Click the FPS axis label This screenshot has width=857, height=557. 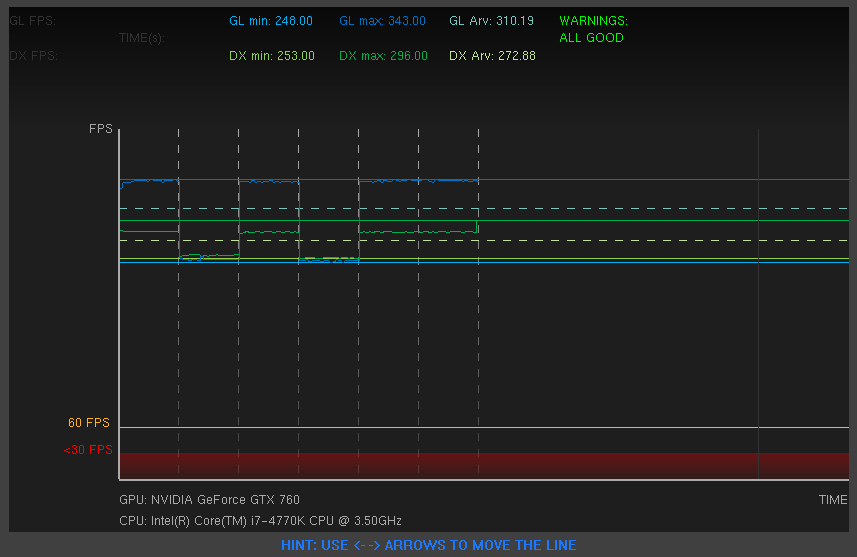(101, 128)
